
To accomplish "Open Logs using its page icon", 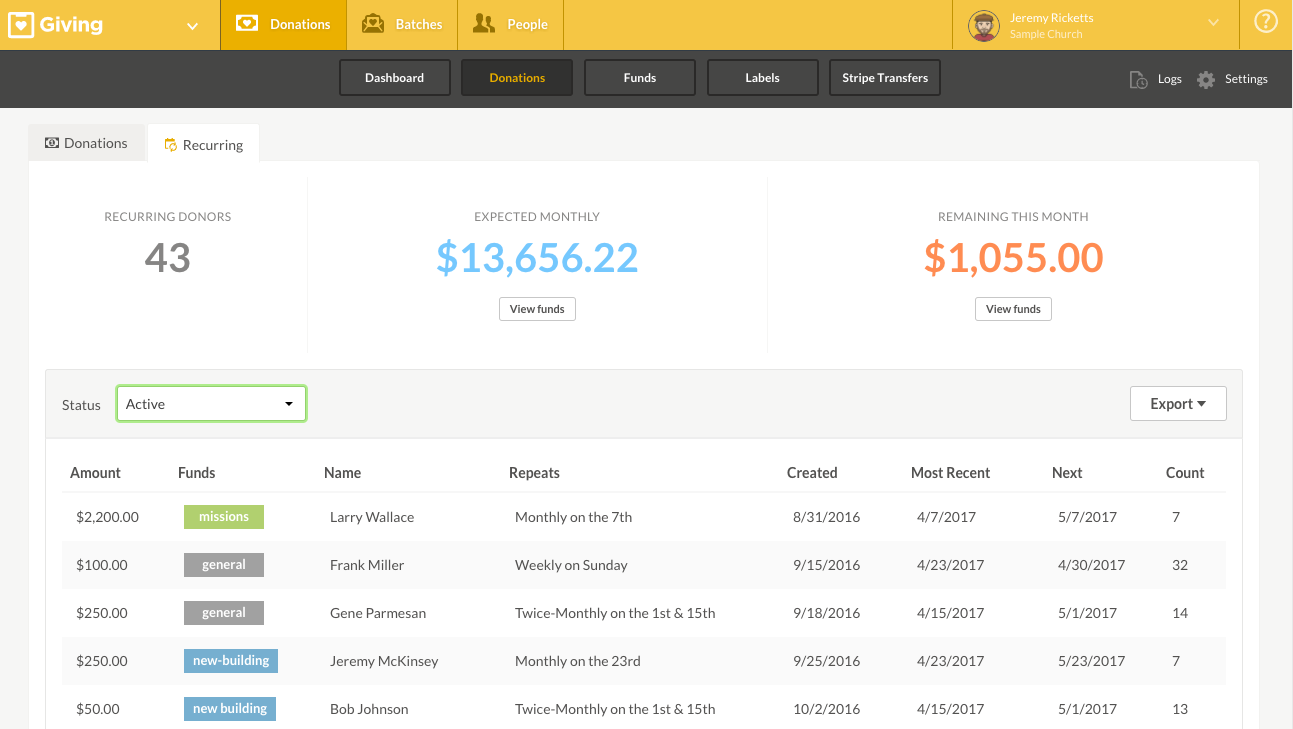I will click(x=1139, y=78).
